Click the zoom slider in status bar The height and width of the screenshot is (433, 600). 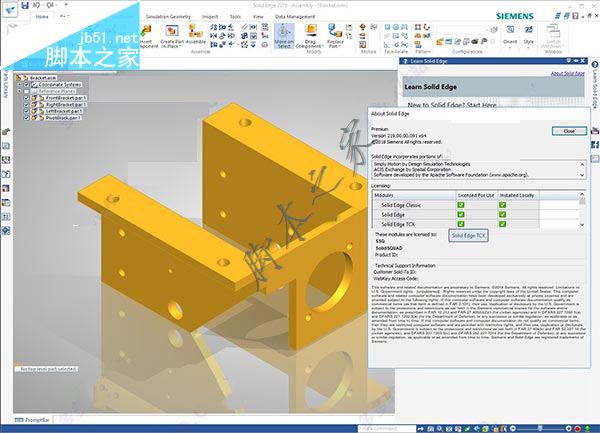point(540,428)
